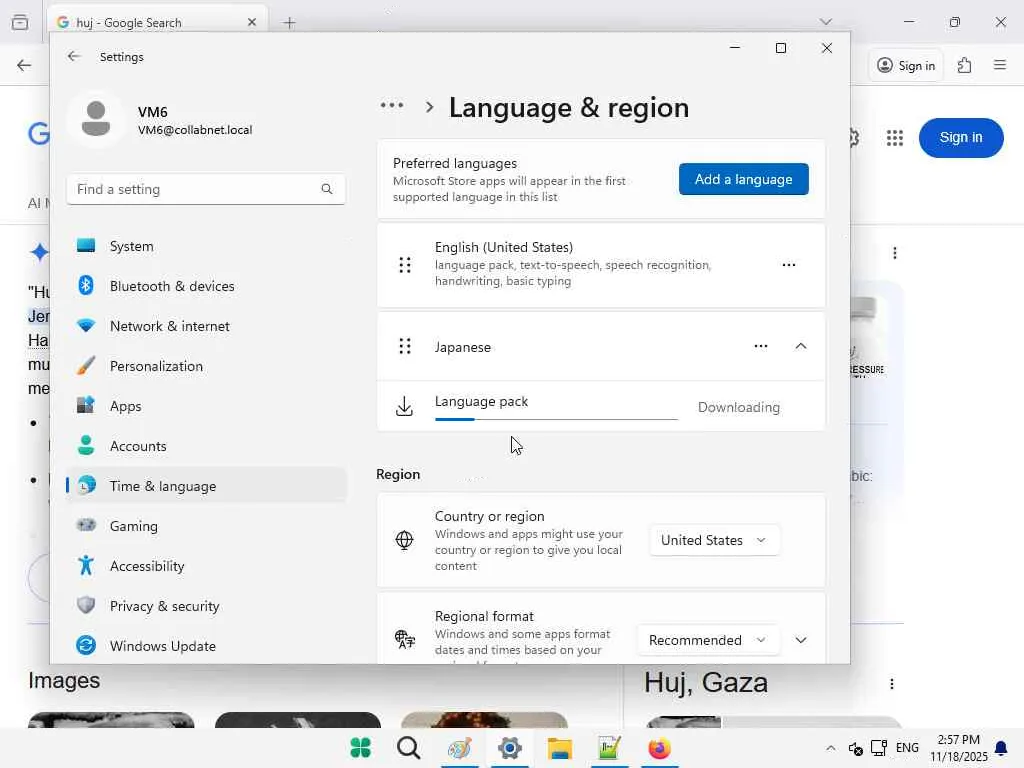This screenshot has width=1024, height=768.
Task: Show hidden system tray icons
Action: click(830, 748)
